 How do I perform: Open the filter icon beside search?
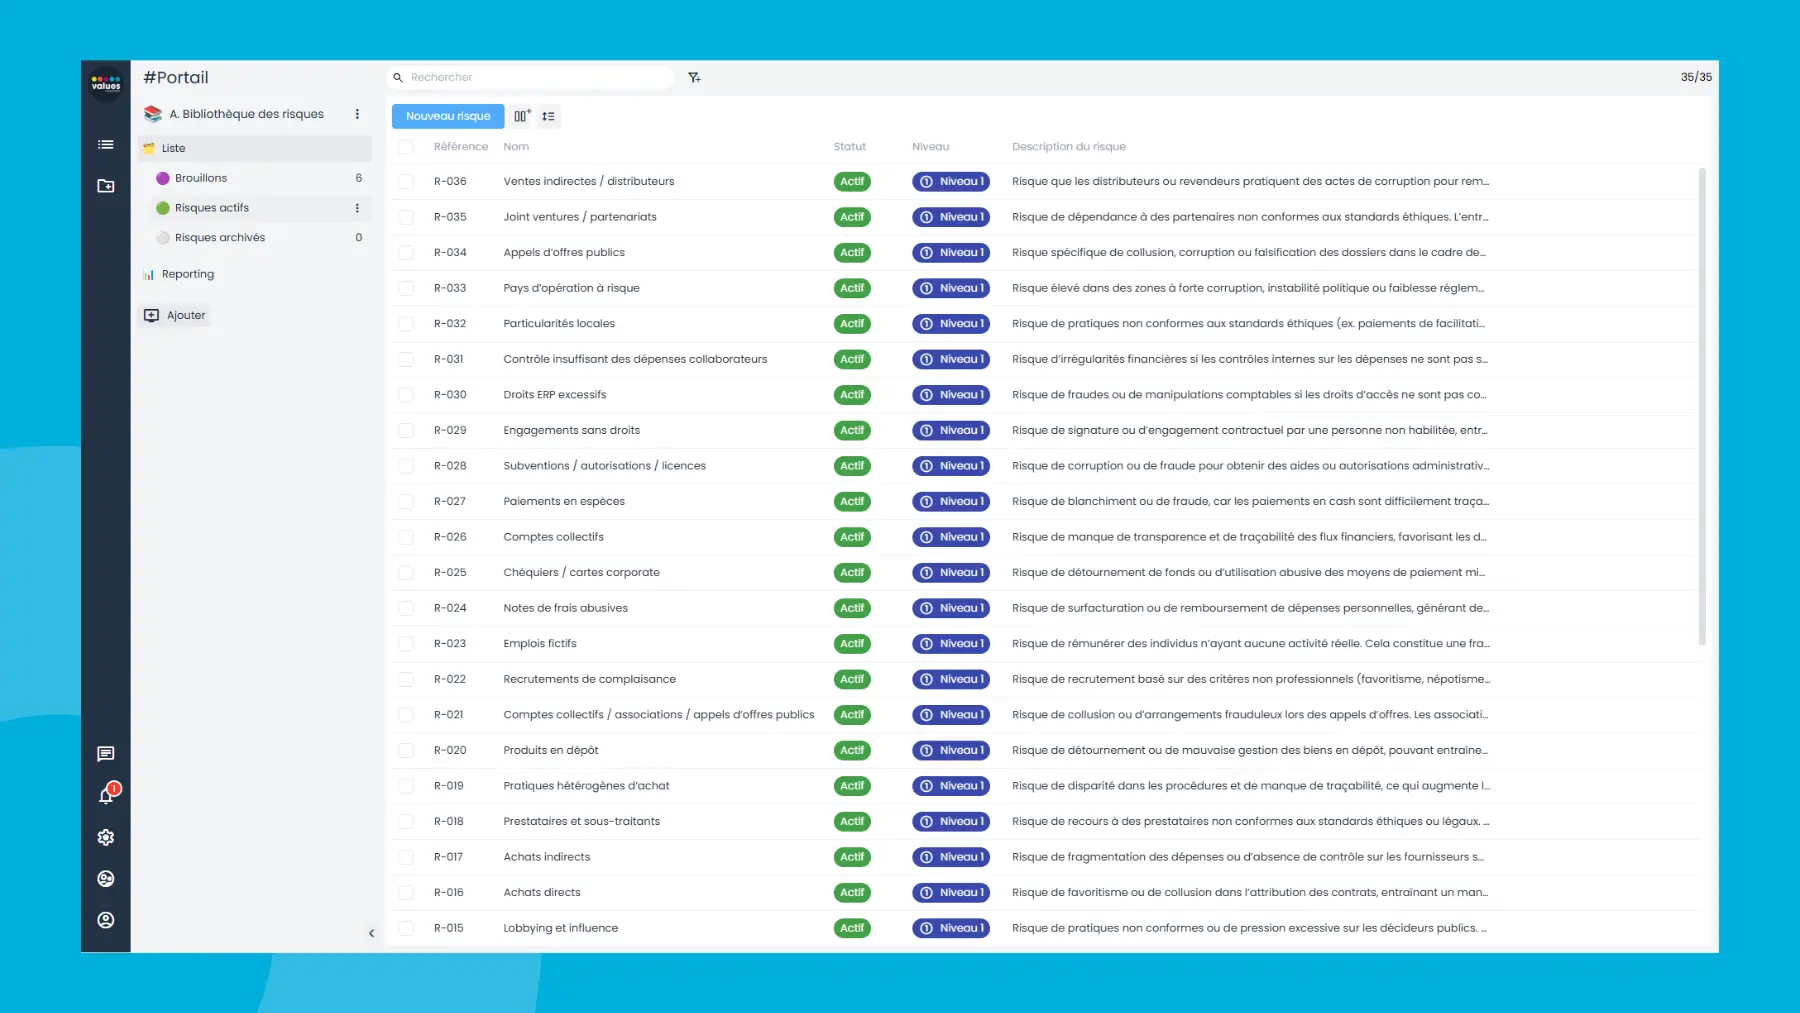[x=694, y=78]
